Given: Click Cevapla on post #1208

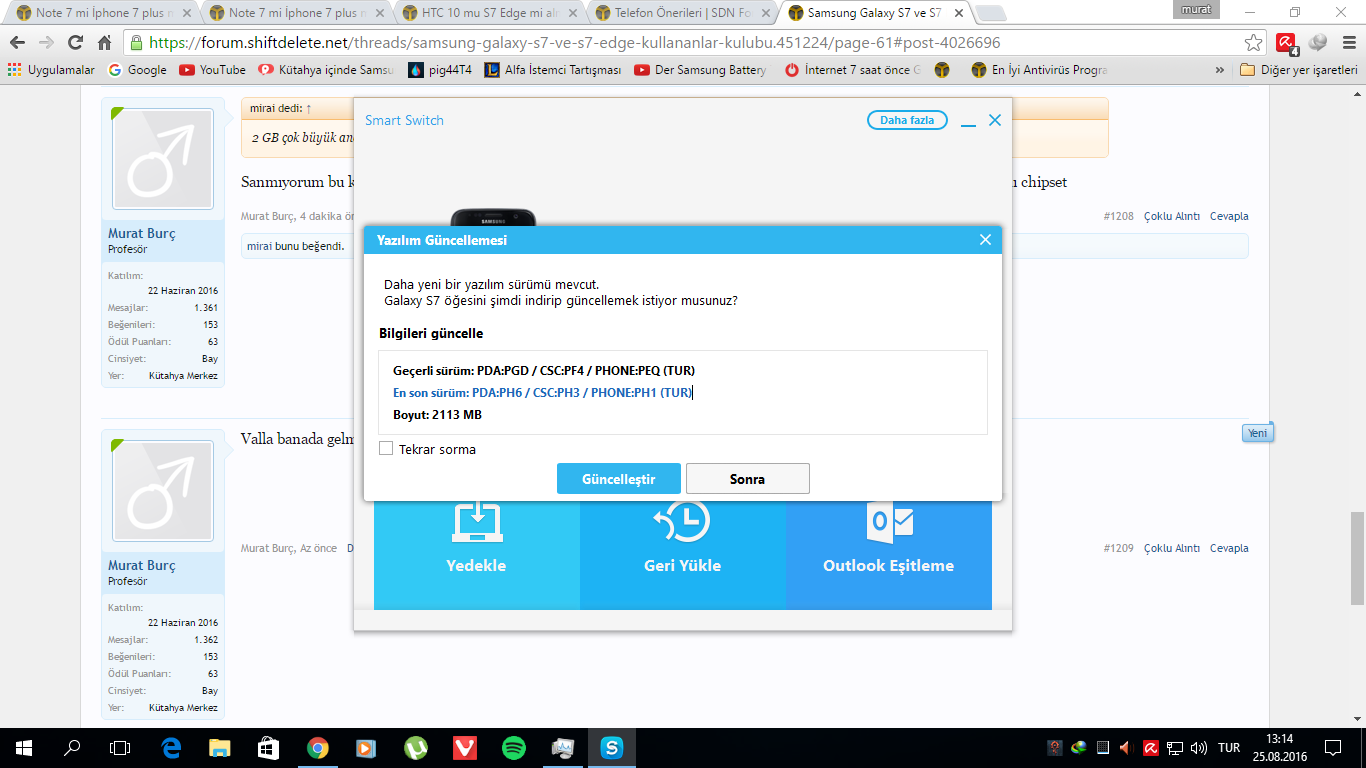Looking at the screenshot, I should [x=1229, y=216].
